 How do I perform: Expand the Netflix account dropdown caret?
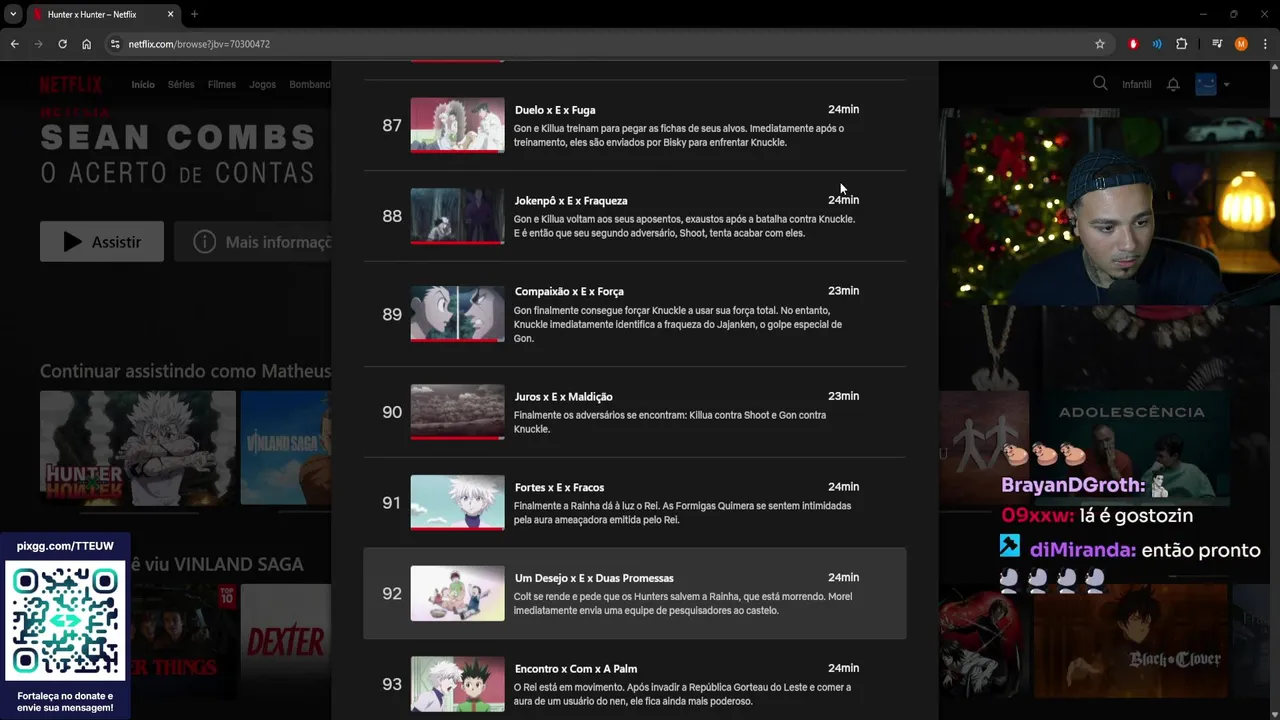(x=1226, y=85)
